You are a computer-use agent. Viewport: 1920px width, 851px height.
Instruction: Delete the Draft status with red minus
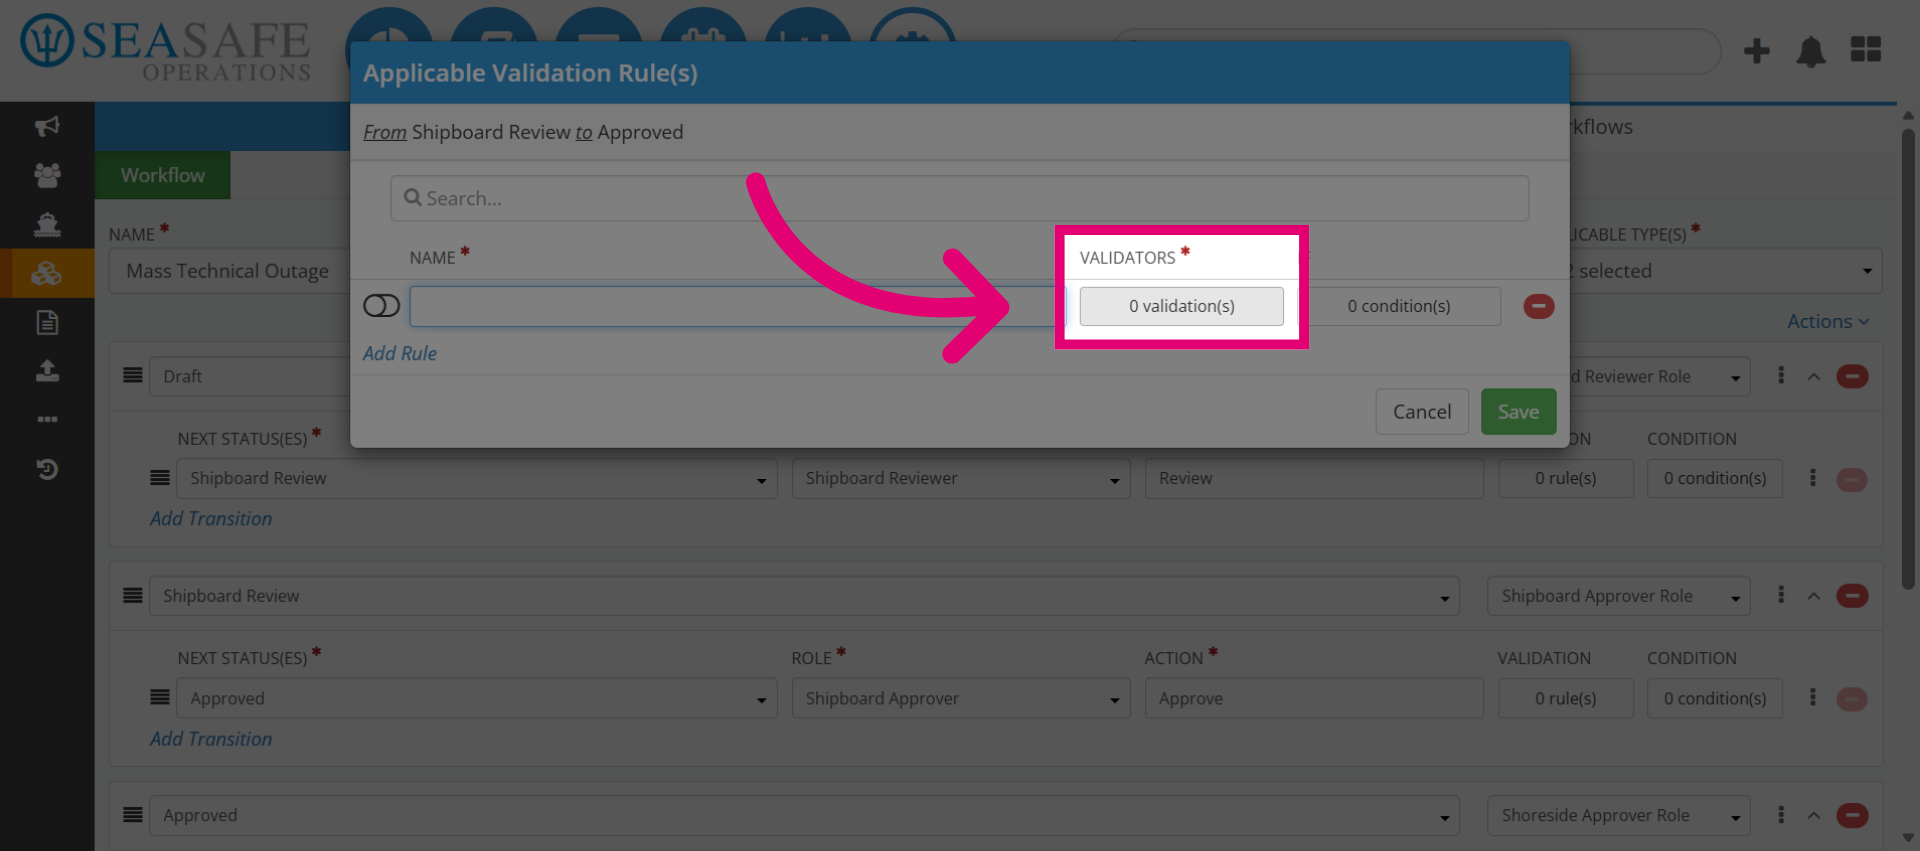tap(1852, 376)
